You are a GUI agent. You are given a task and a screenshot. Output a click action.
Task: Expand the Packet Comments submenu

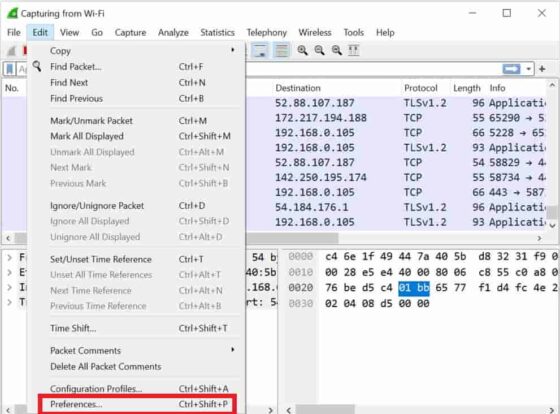pos(232,349)
